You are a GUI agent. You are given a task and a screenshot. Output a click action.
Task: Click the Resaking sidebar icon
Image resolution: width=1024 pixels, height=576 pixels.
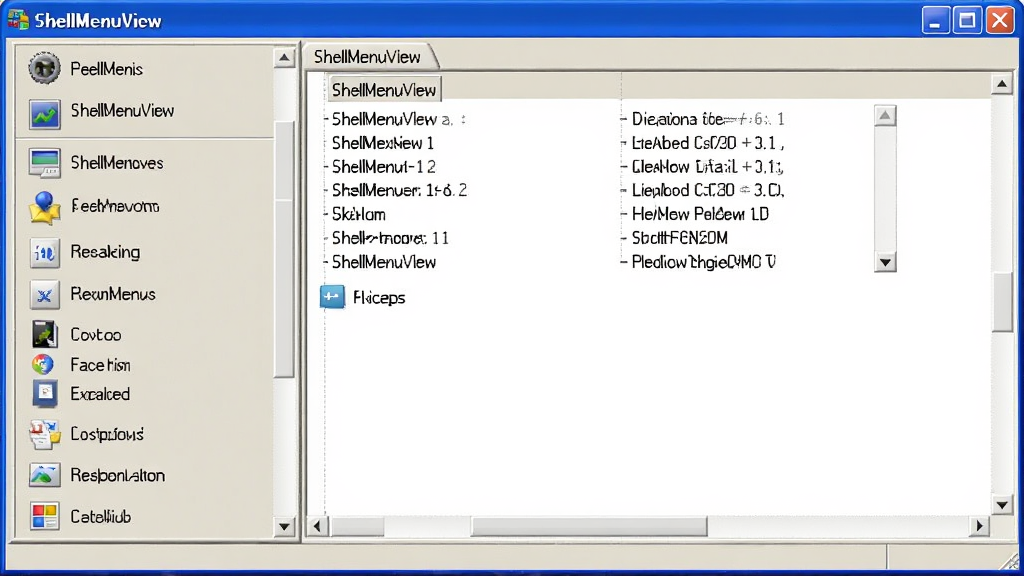[x=44, y=253]
